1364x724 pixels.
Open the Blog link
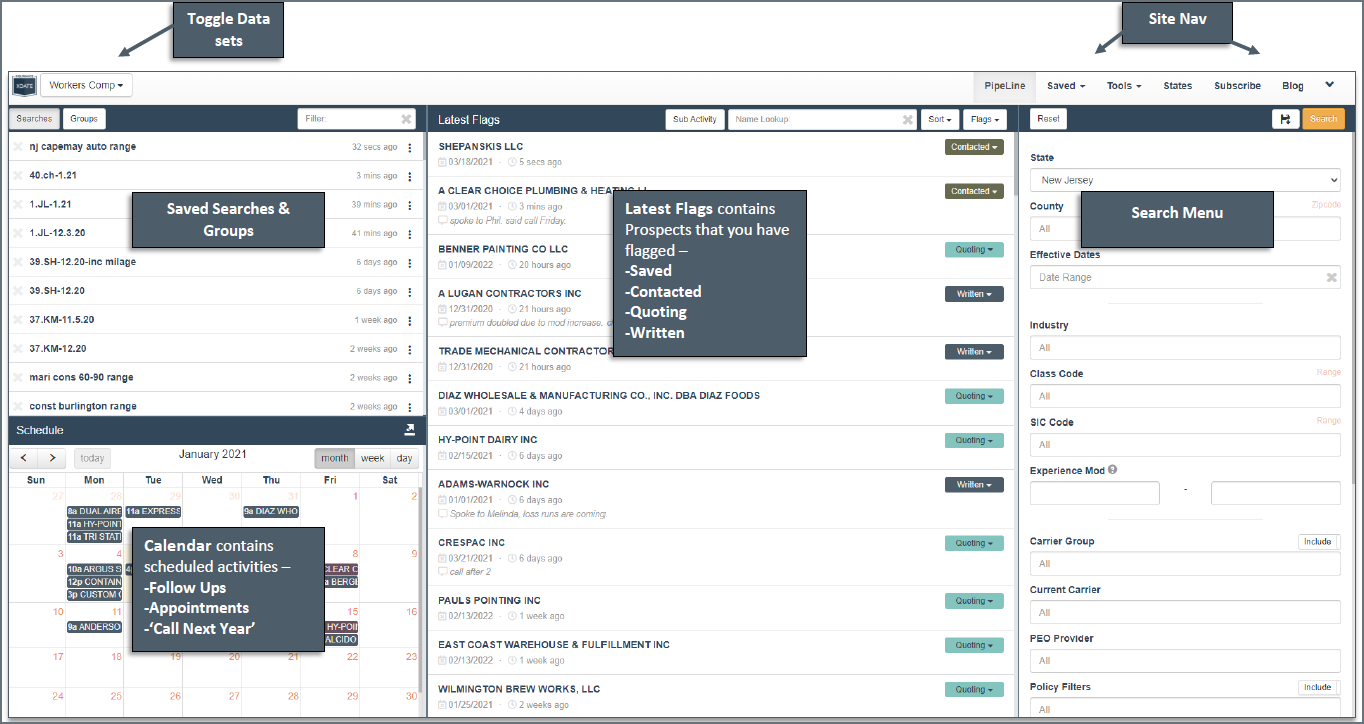(1293, 86)
